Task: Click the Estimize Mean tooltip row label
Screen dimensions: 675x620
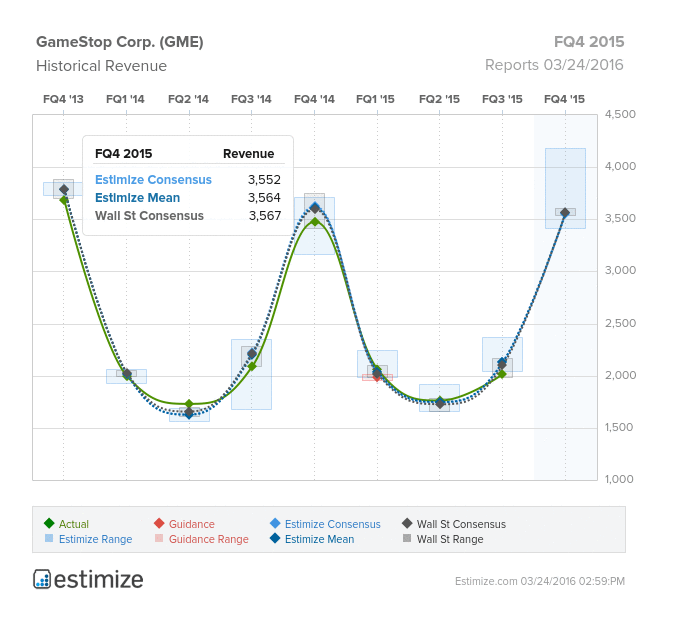Action: click(x=137, y=198)
